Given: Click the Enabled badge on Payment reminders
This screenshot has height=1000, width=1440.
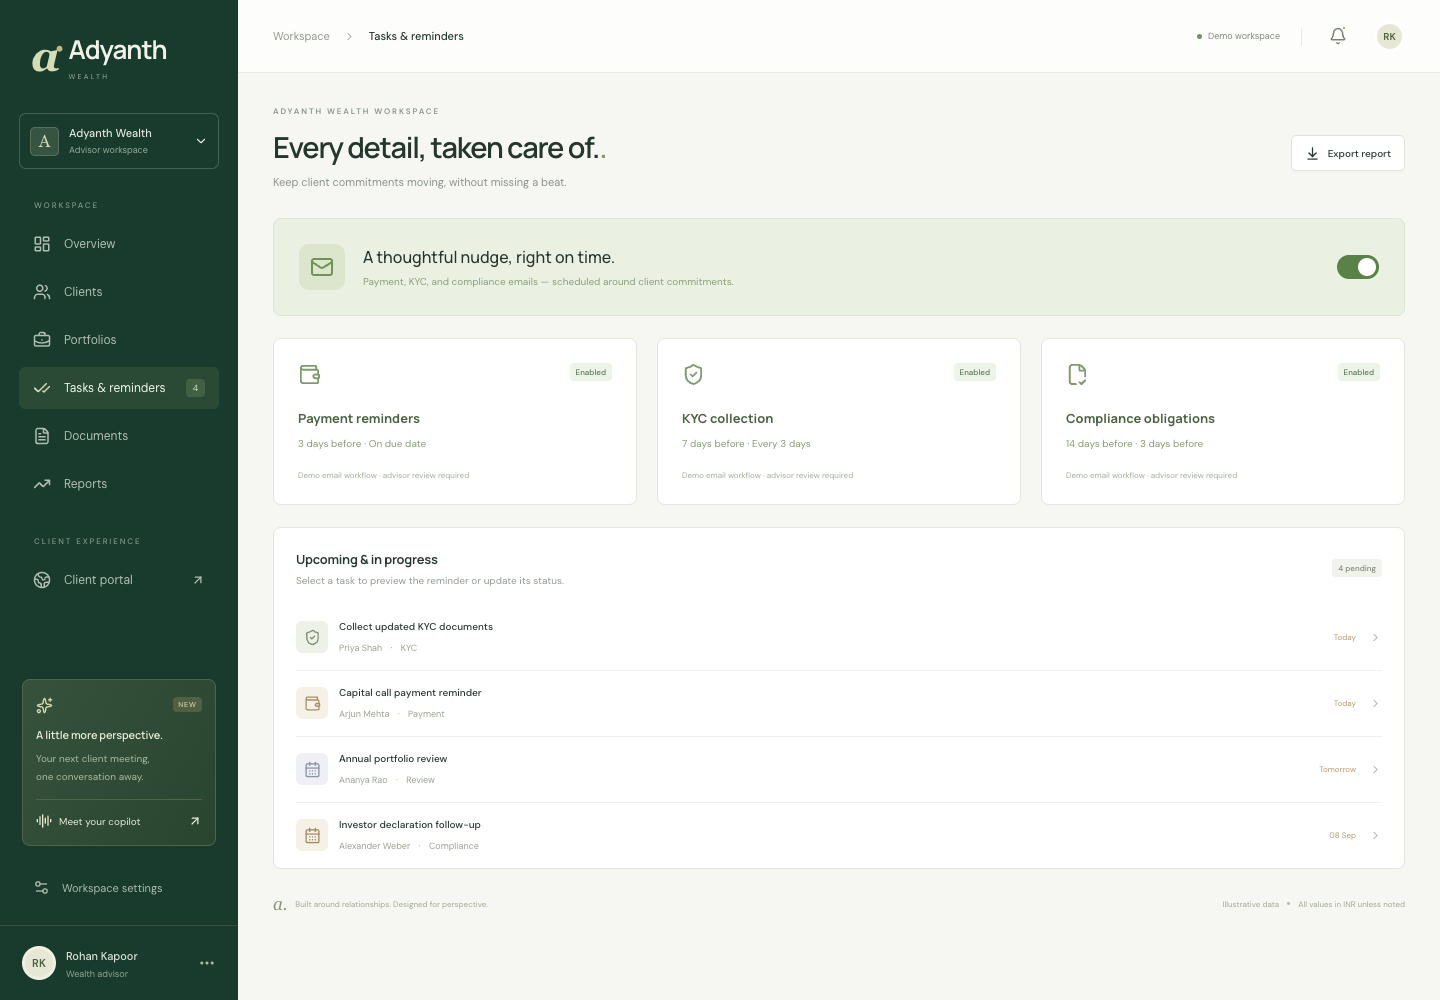Looking at the screenshot, I should 591,372.
